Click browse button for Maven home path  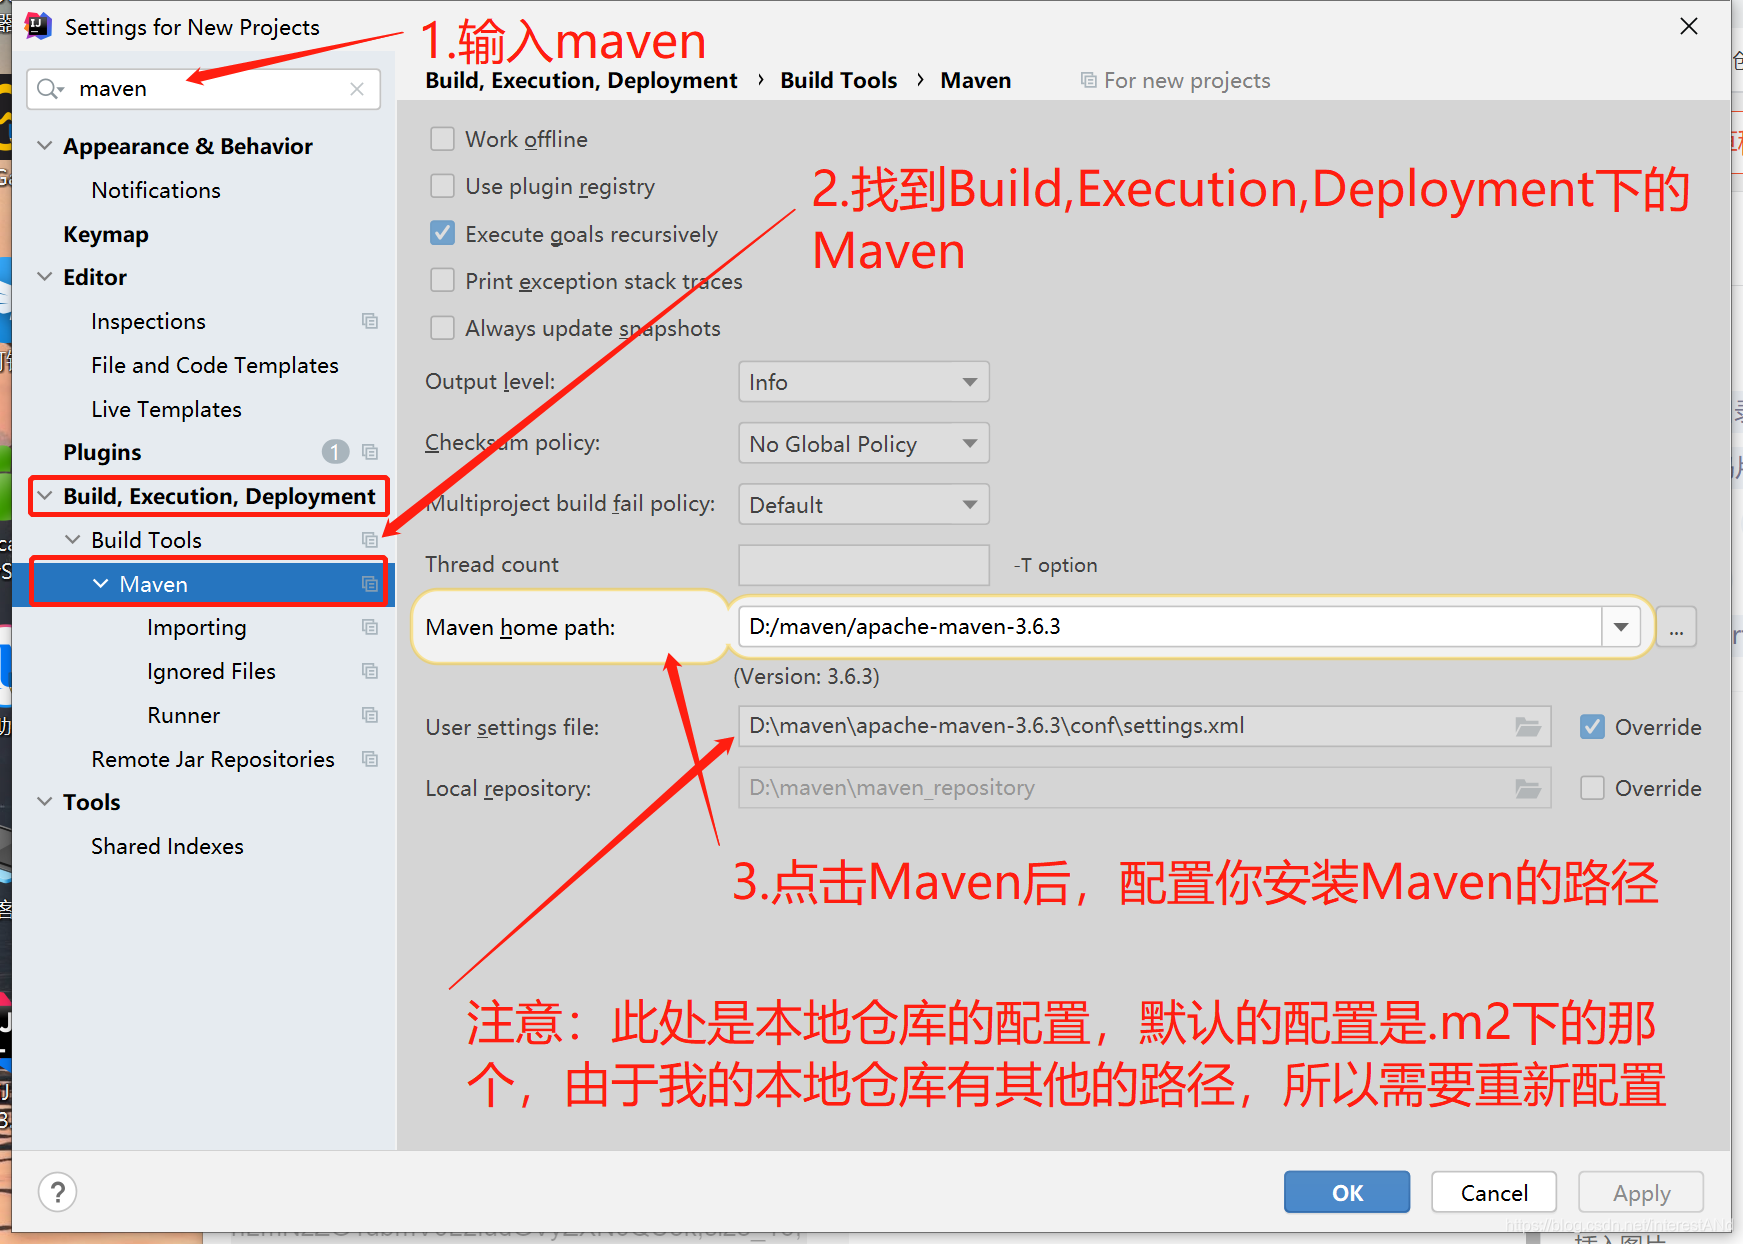[1676, 627]
